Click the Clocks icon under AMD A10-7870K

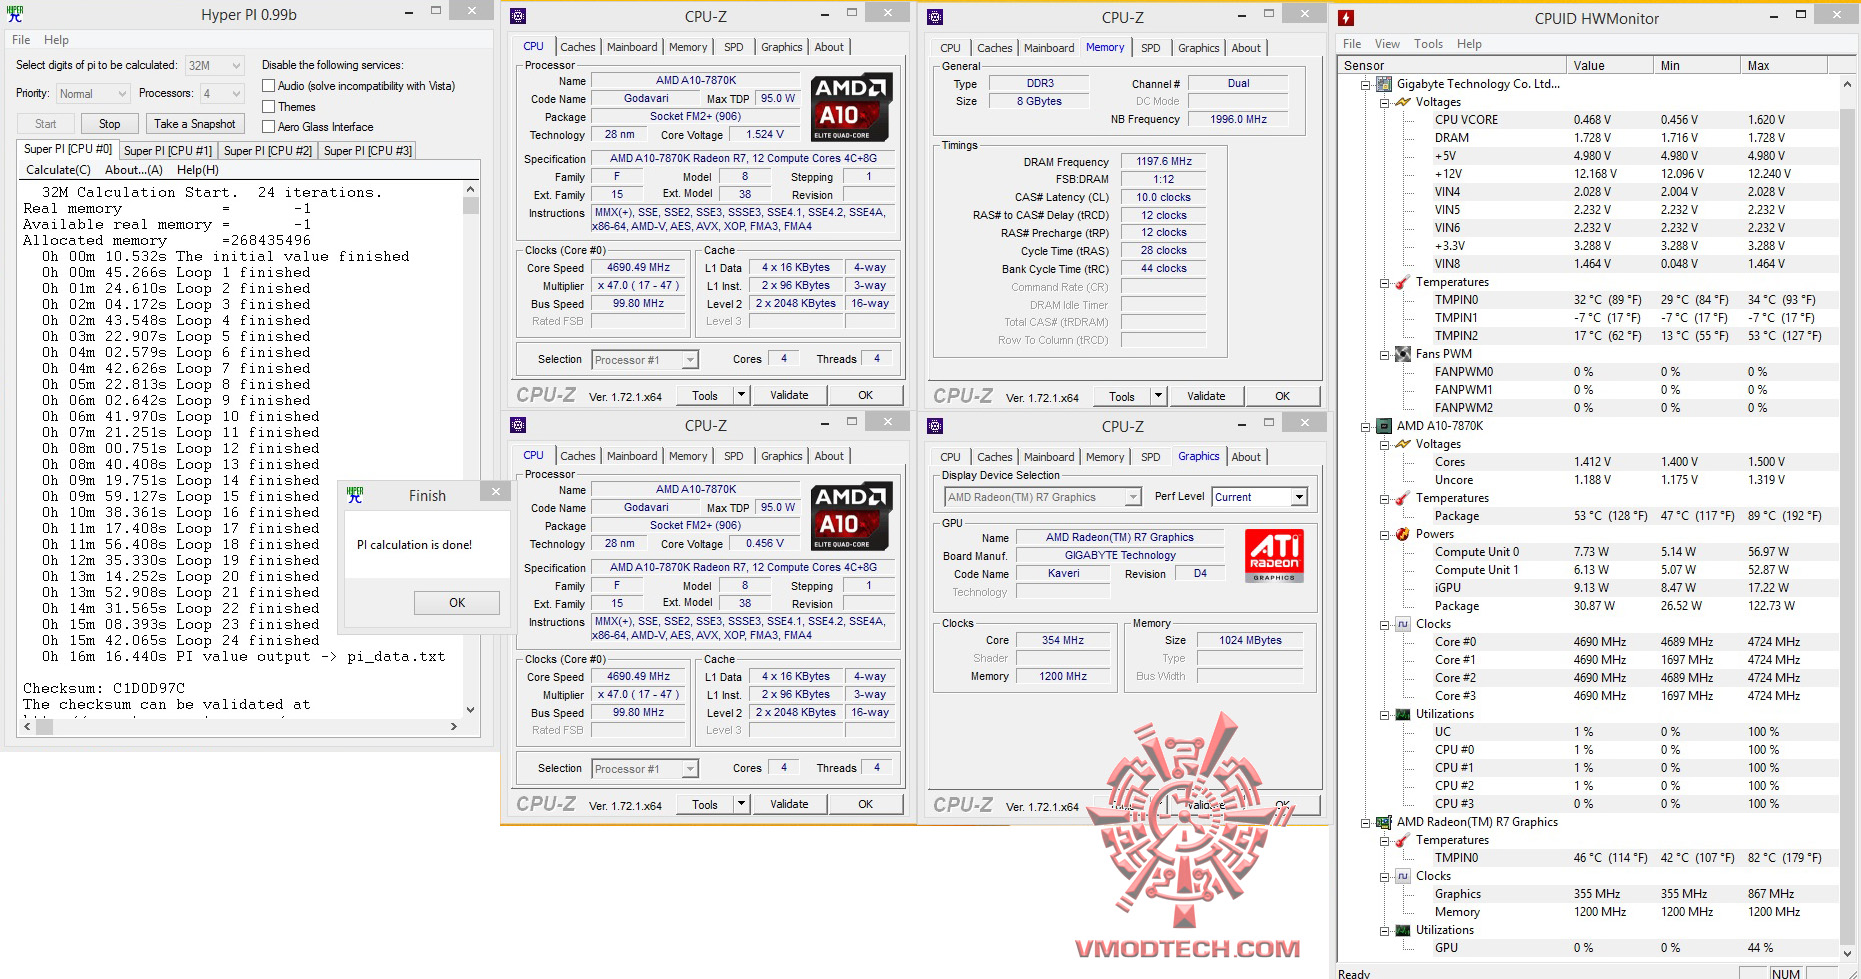[1403, 624]
